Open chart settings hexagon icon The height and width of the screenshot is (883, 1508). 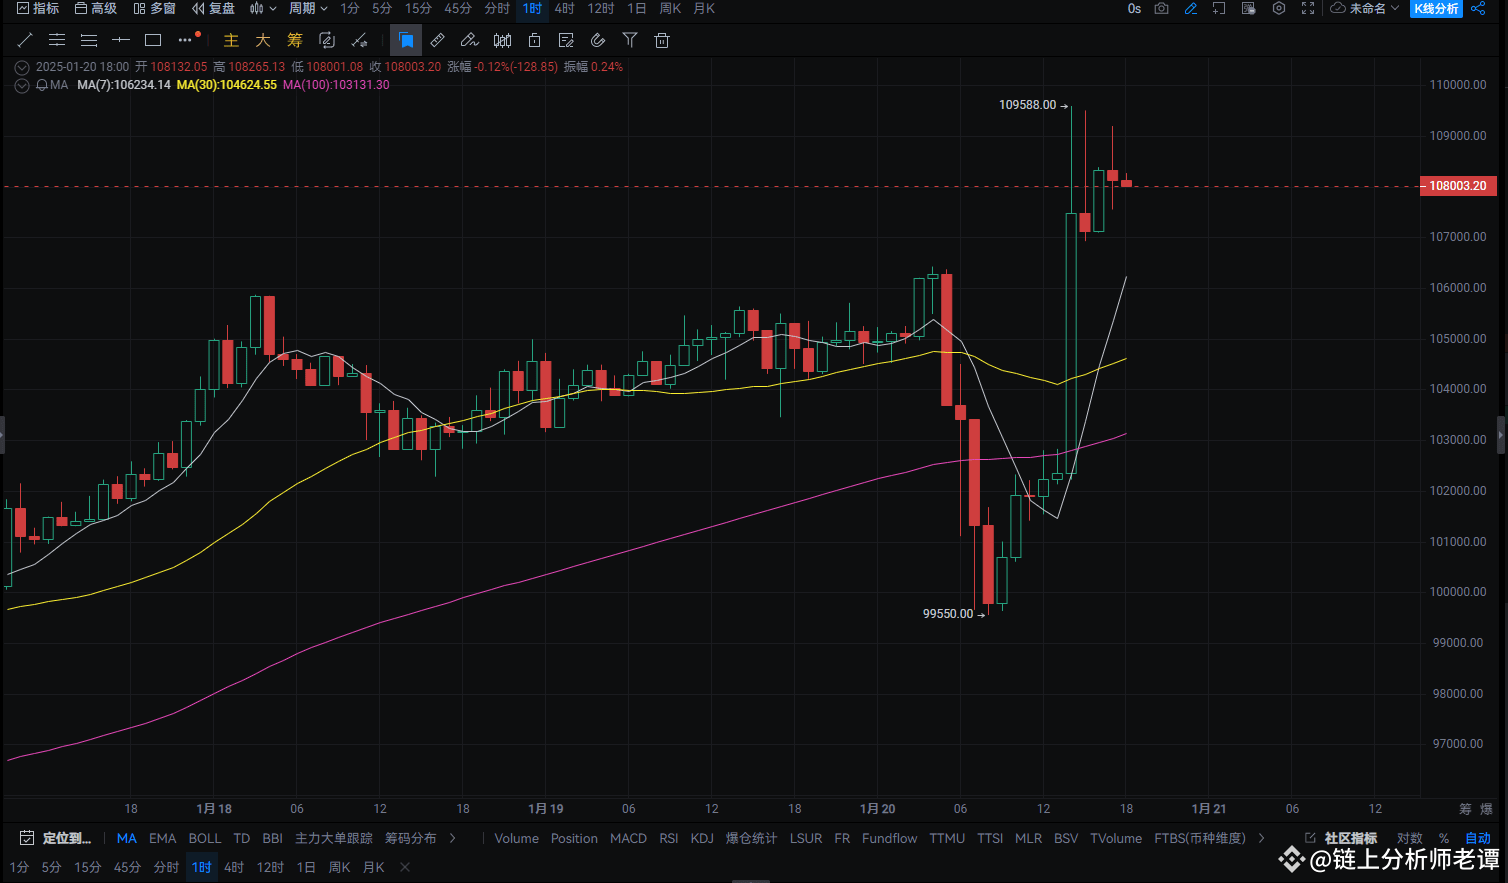pos(1279,8)
